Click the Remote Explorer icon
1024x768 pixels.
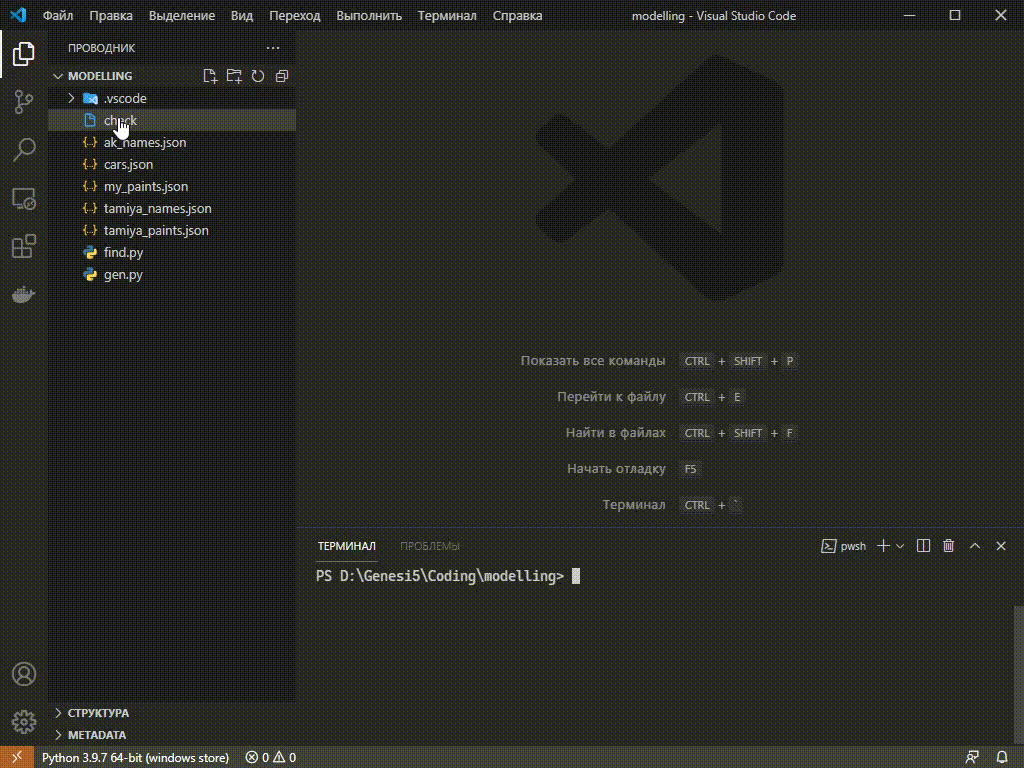point(22,198)
